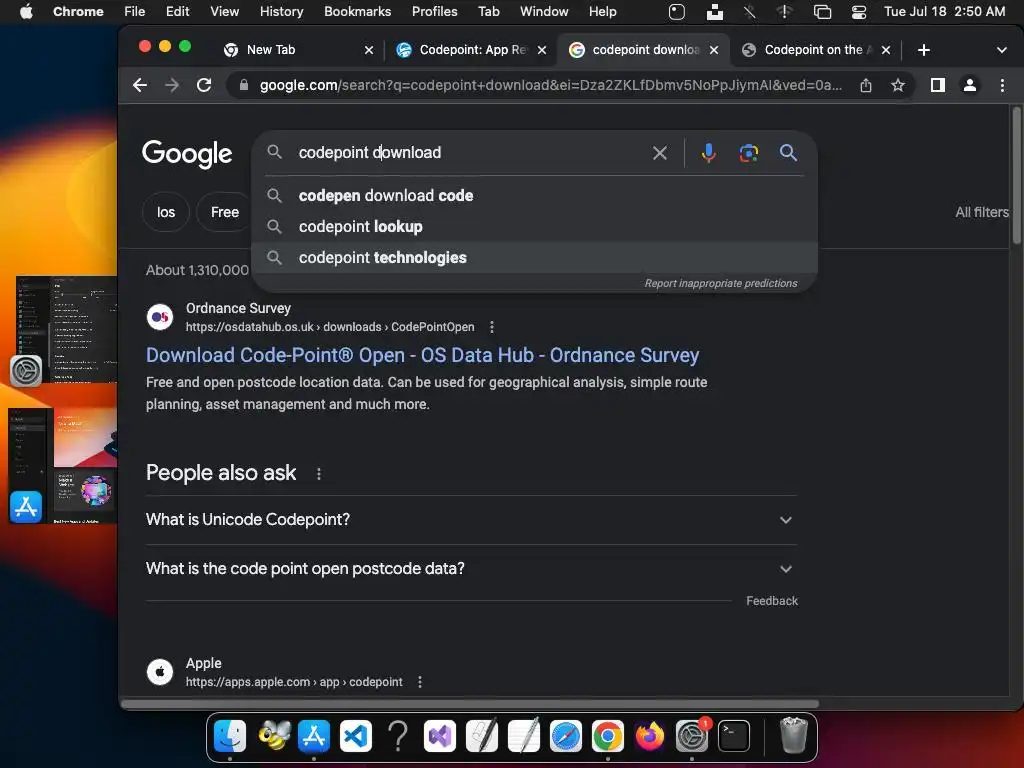Close the New Tab tab
Screen dimensions: 1024x768
pos(369,50)
